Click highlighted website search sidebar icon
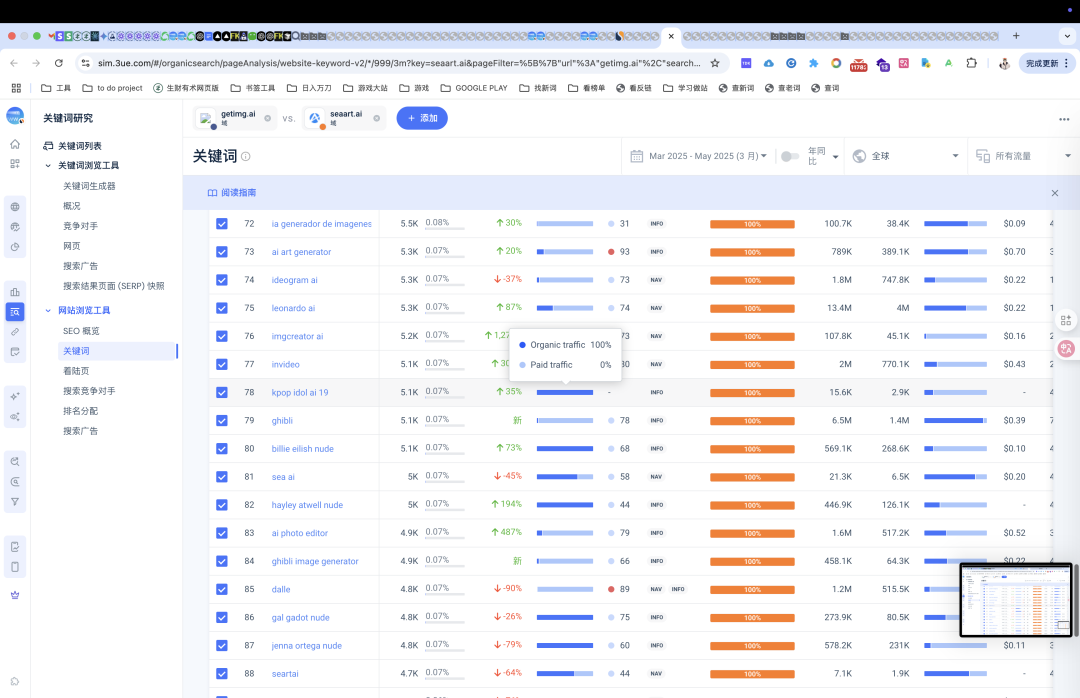Viewport: 1080px width, 698px height. pyautogui.click(x=15, y=312)
